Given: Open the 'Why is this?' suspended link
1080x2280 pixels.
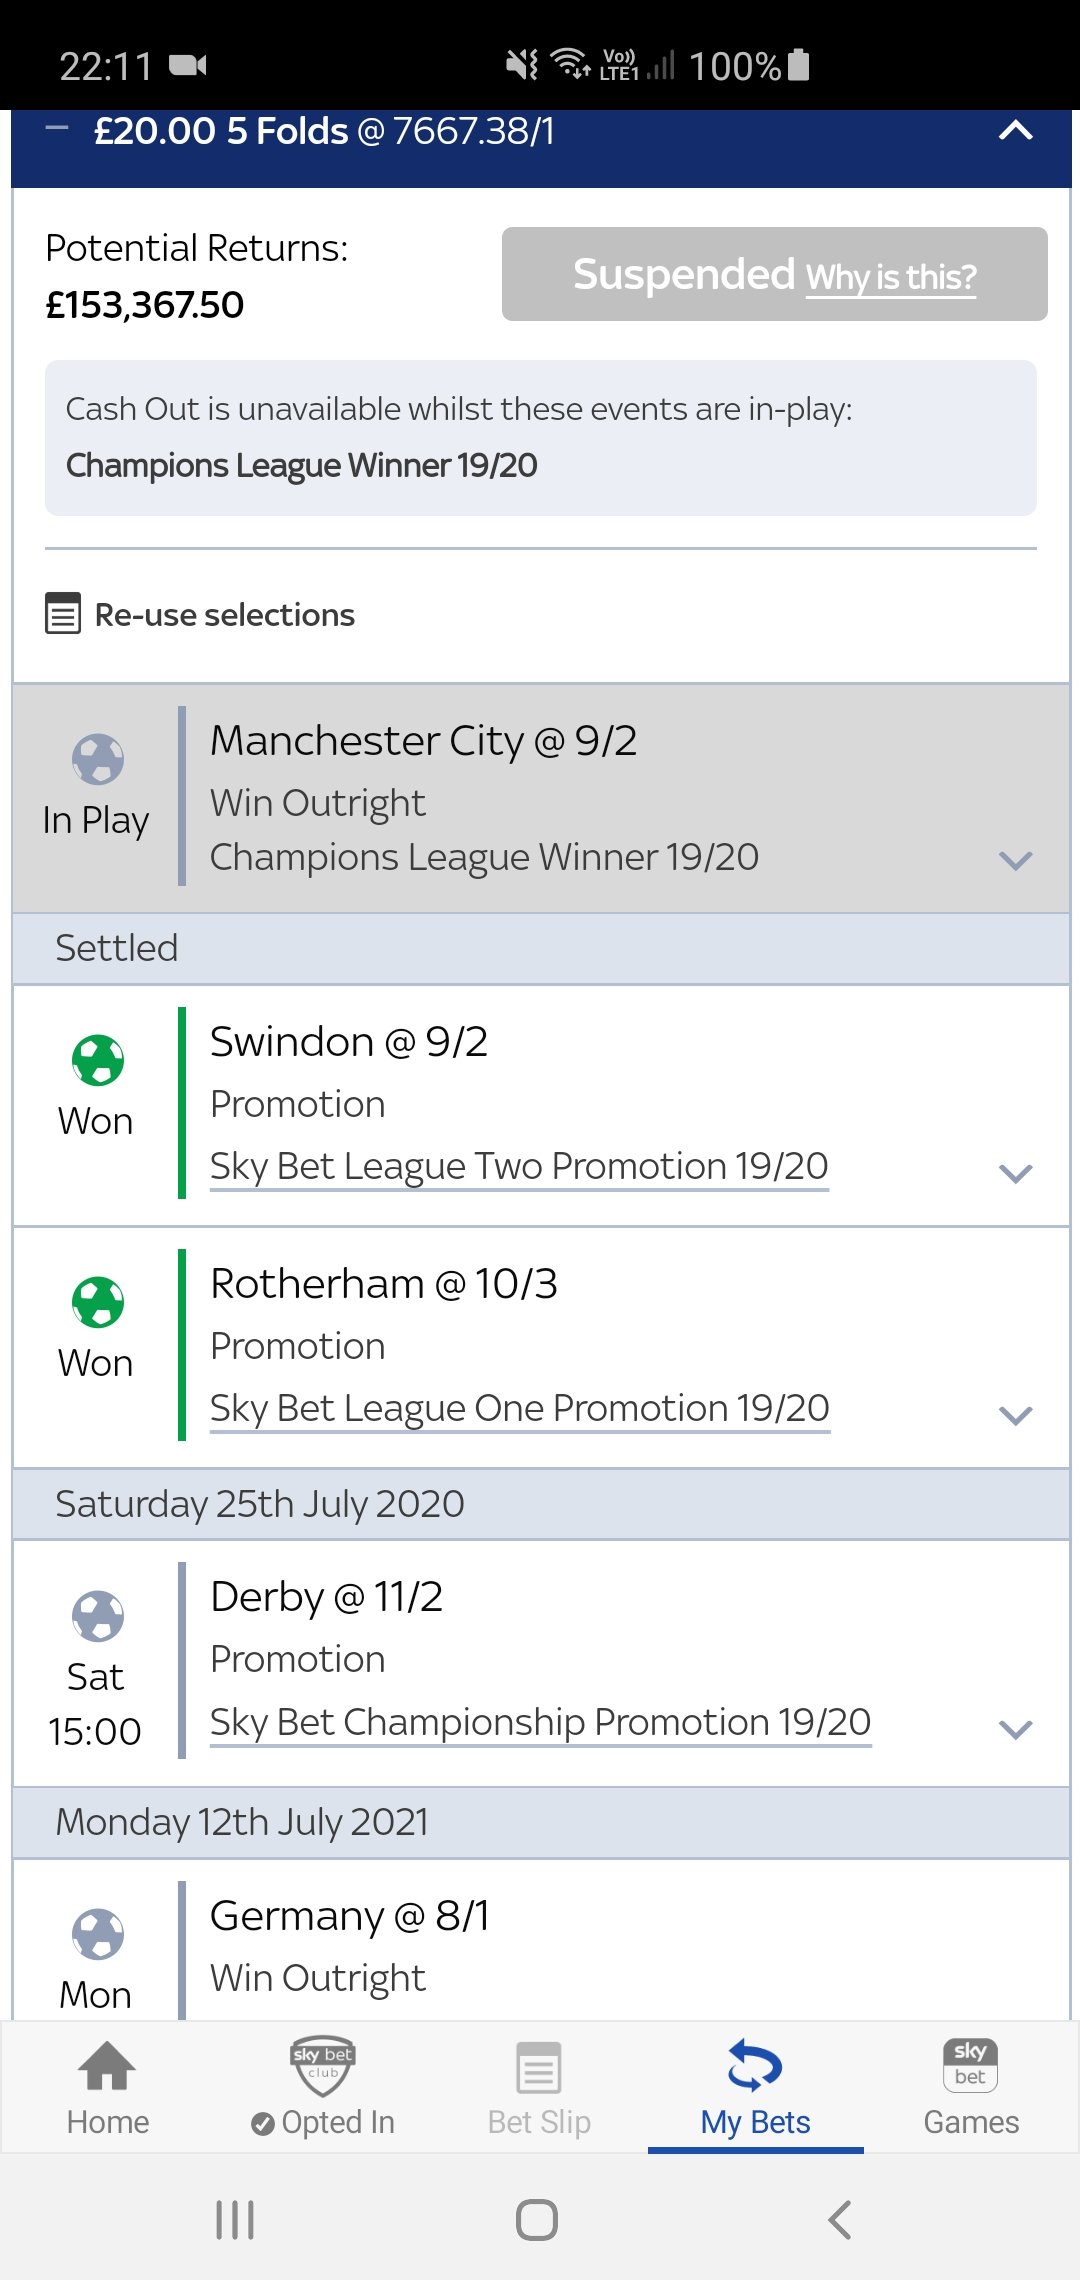Looking at the screenshot, I should 891,277.
